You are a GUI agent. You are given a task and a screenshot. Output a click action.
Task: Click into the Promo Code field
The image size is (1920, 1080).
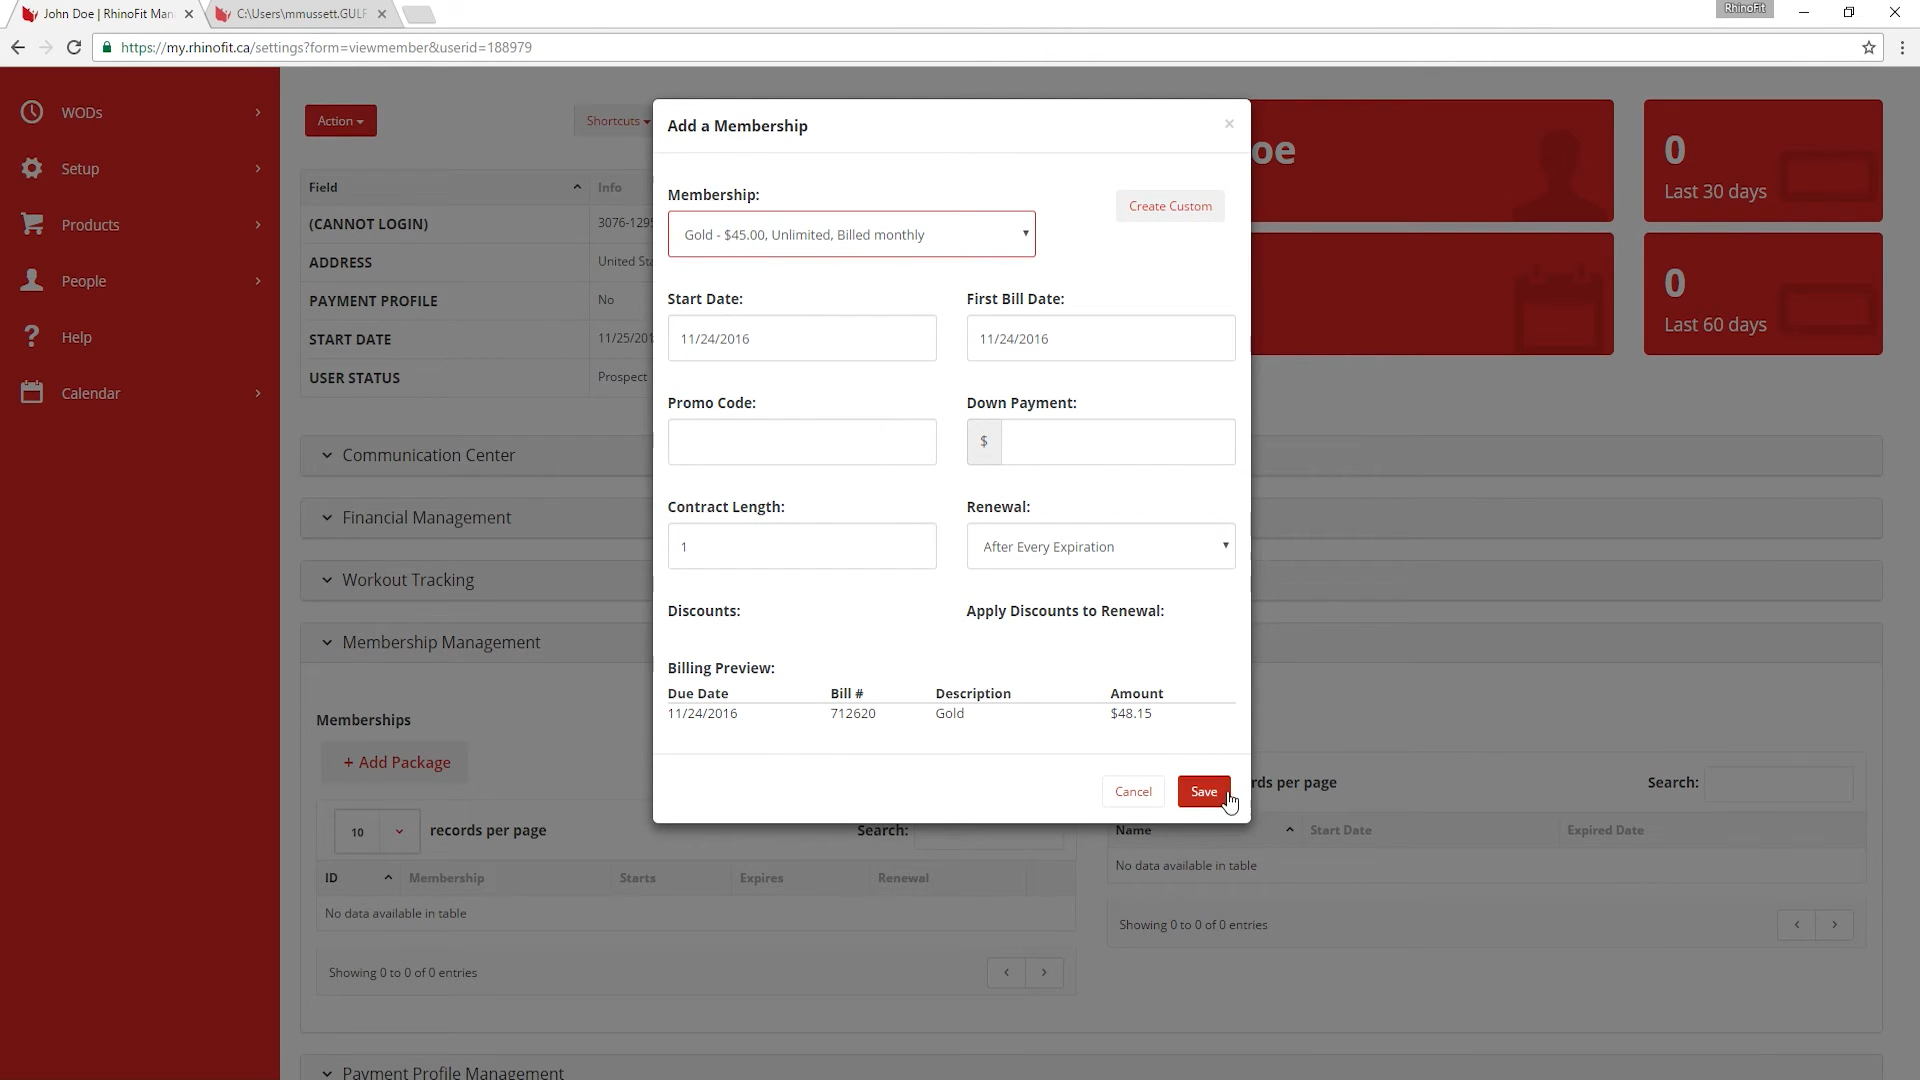(x=801, y=442)
